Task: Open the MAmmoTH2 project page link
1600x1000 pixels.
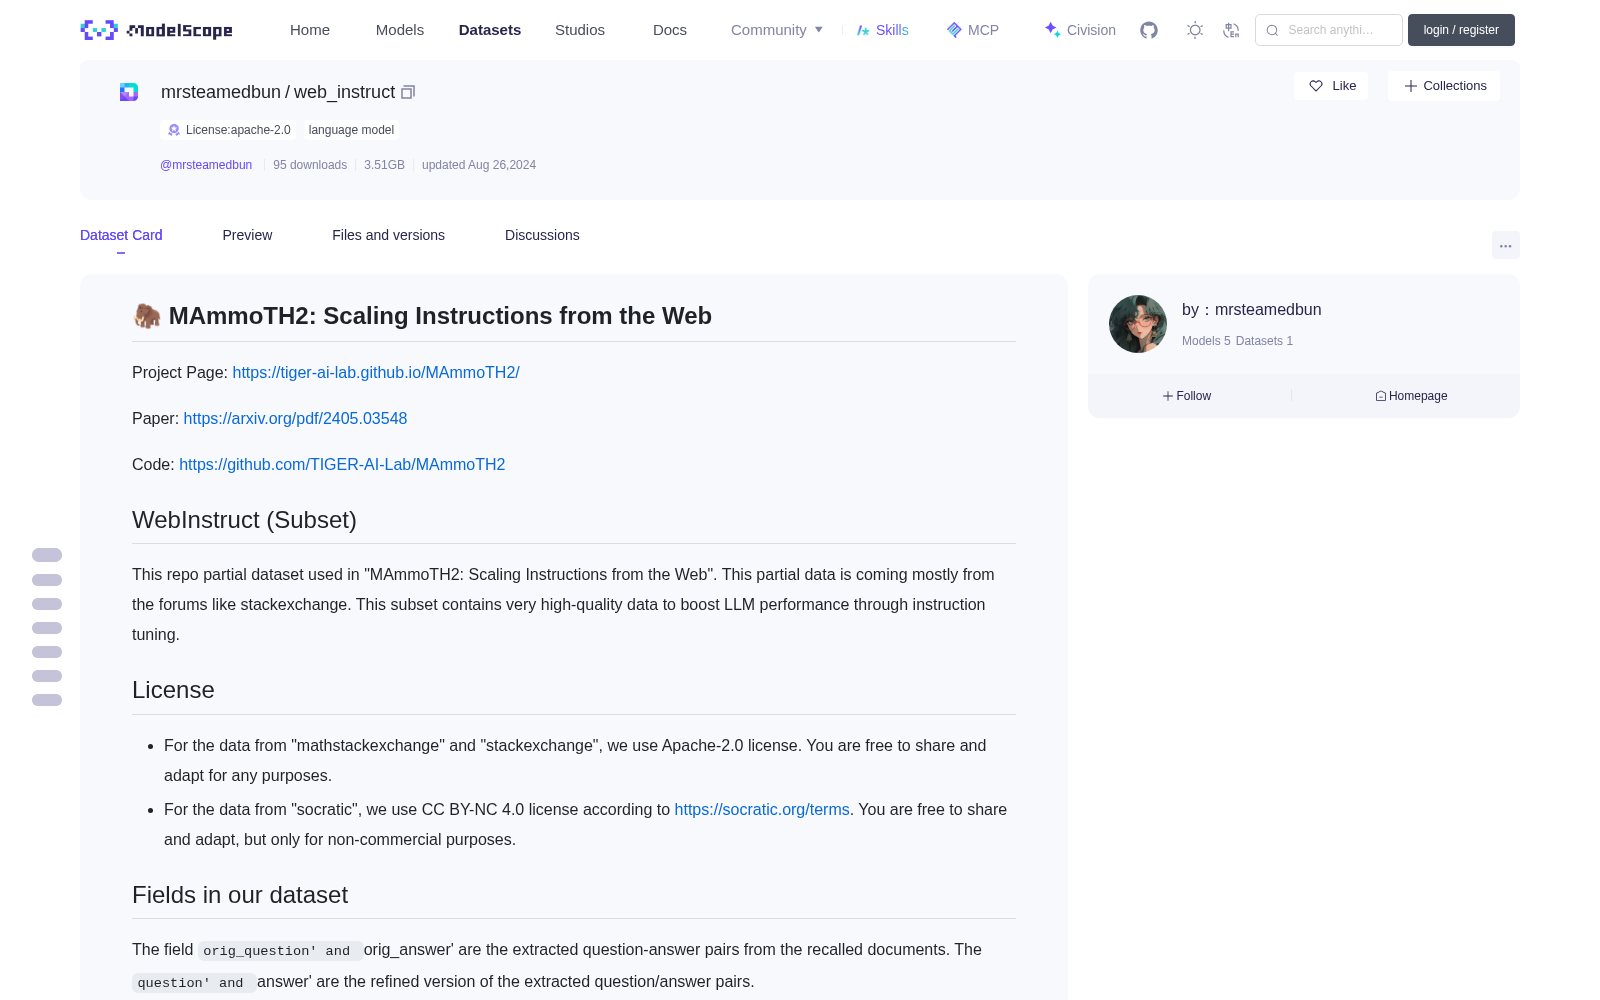Action: pyautogui.click(x=376, y=372)
